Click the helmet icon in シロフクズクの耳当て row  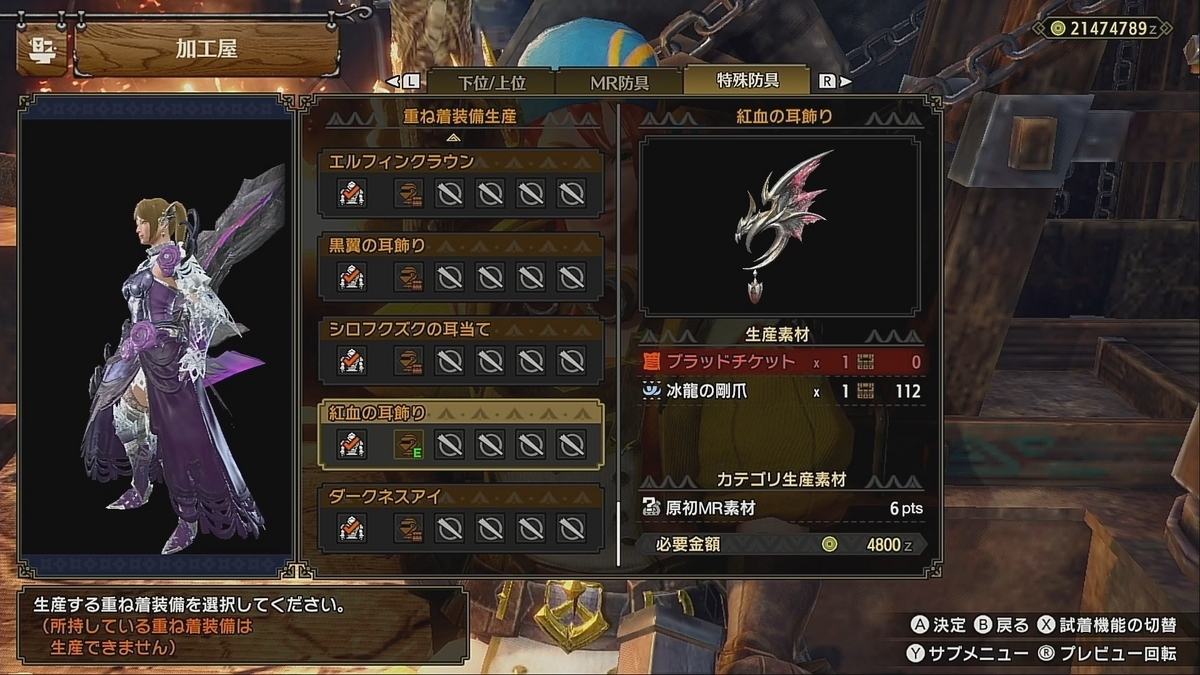click(x=407, y=359)
